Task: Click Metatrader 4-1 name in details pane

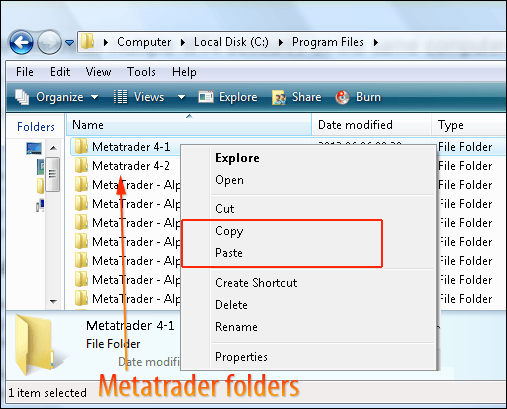Action: point(130,325)
